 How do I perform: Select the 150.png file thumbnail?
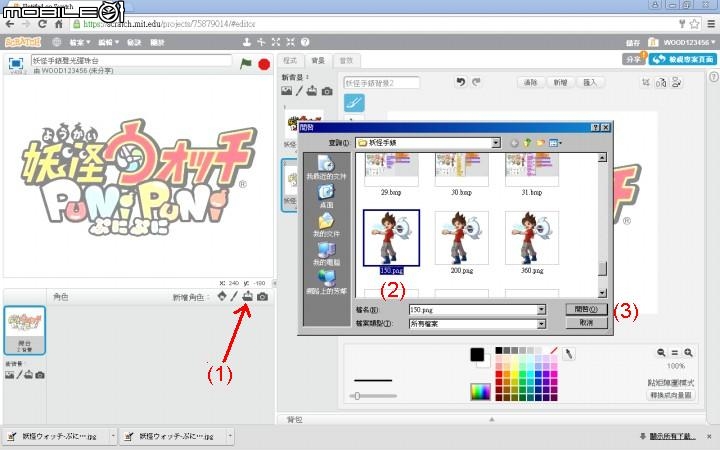[x=391, y=238]
